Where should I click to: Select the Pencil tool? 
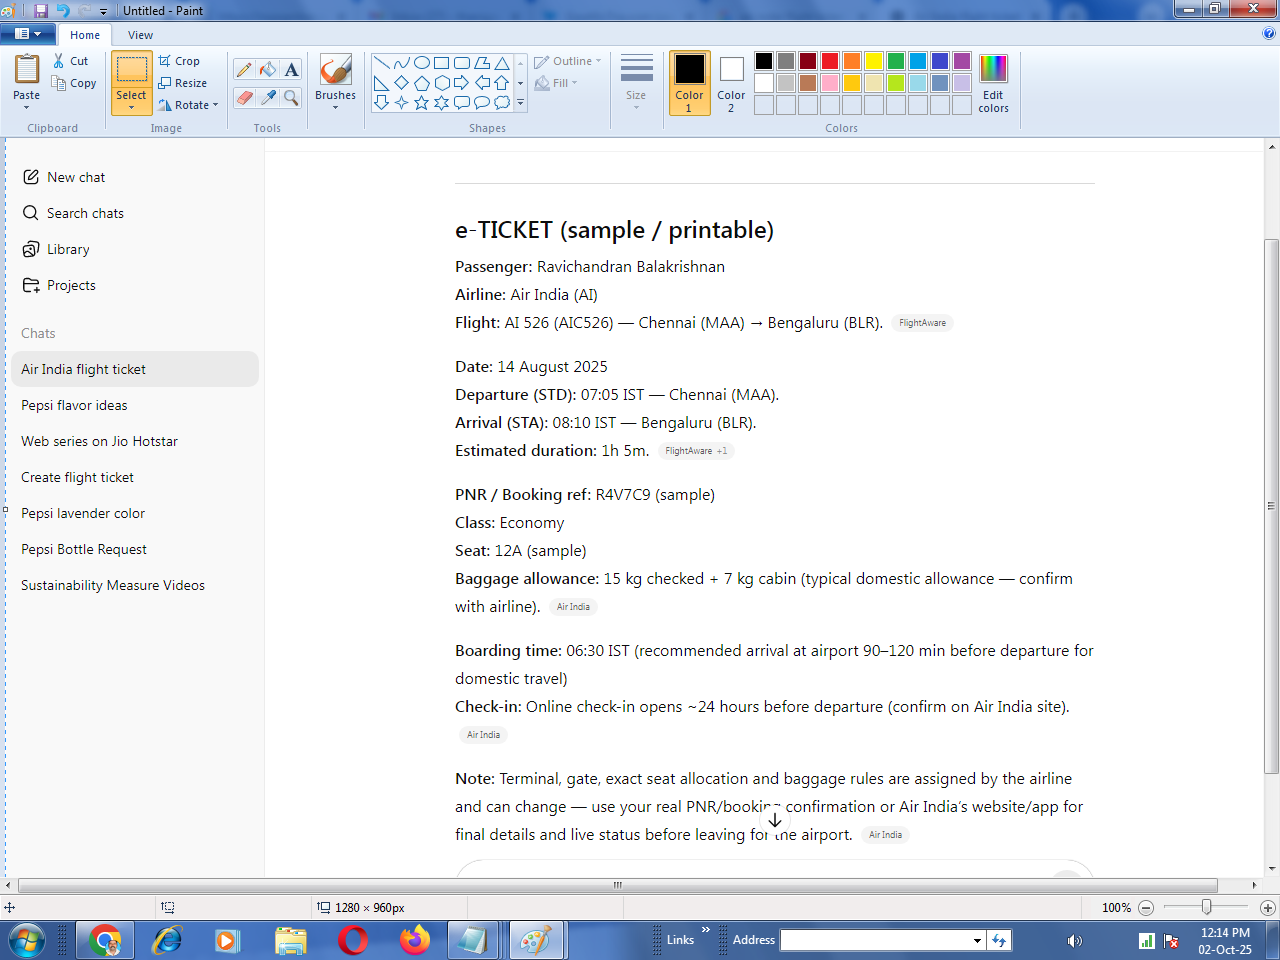coord(244,69)
